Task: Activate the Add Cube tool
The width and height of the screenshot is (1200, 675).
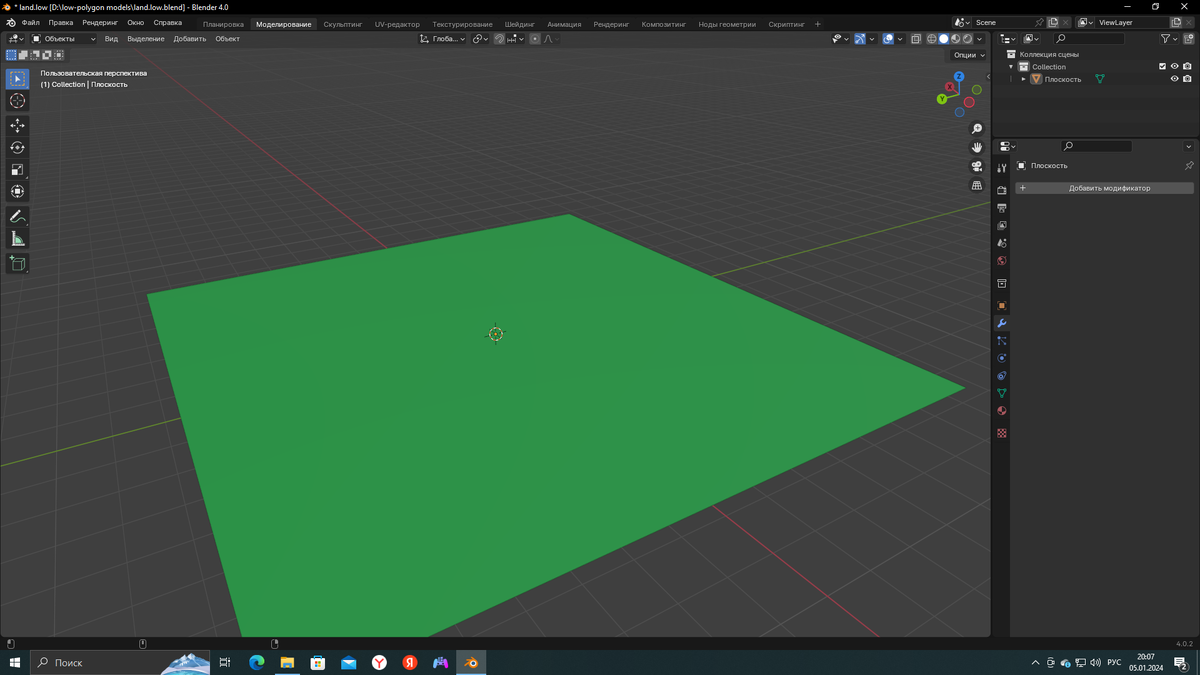Action: coord(17,263)
